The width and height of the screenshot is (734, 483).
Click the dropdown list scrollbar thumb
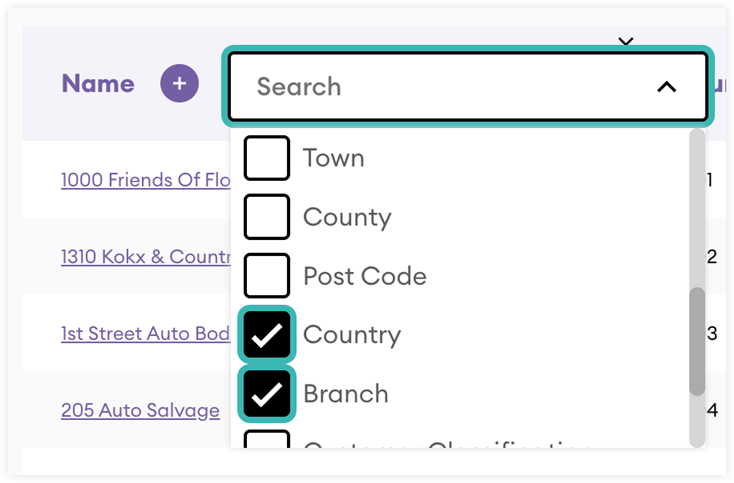[x=697, y=340]
